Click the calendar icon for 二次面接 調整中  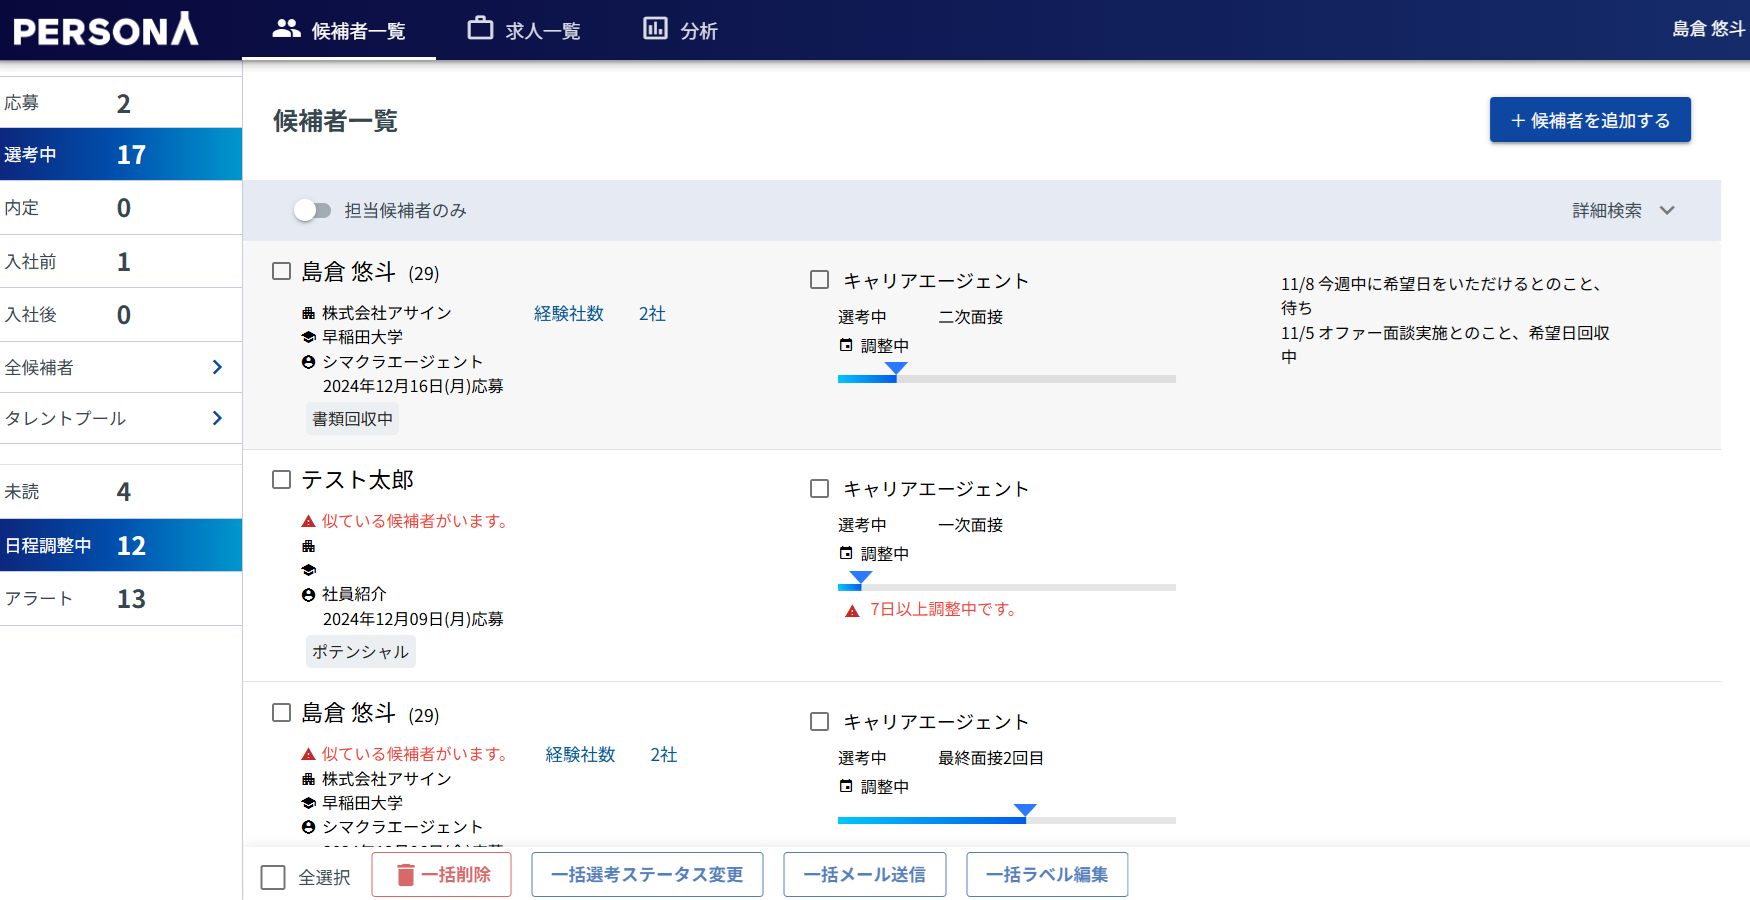(x=846, y=345)
